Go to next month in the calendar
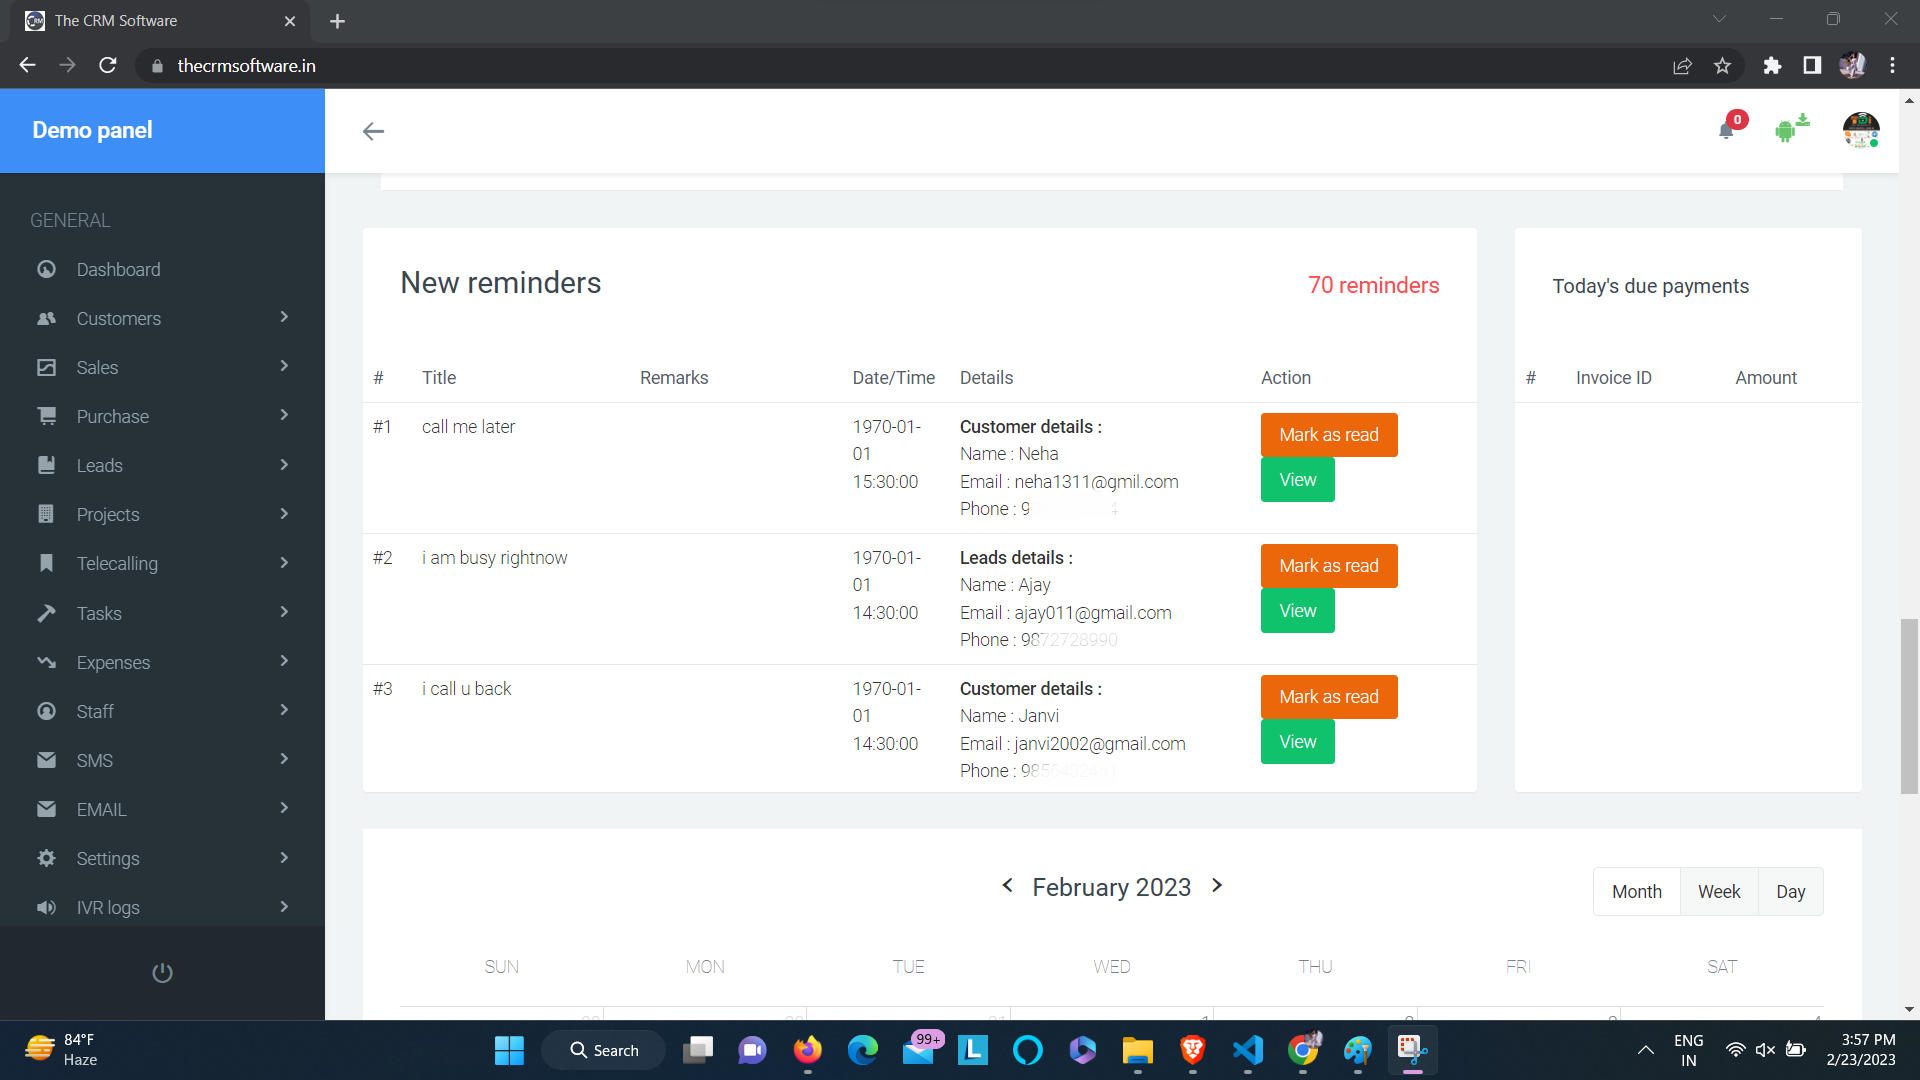Screen dimensions: 1920x1080 pos(1217,886)
